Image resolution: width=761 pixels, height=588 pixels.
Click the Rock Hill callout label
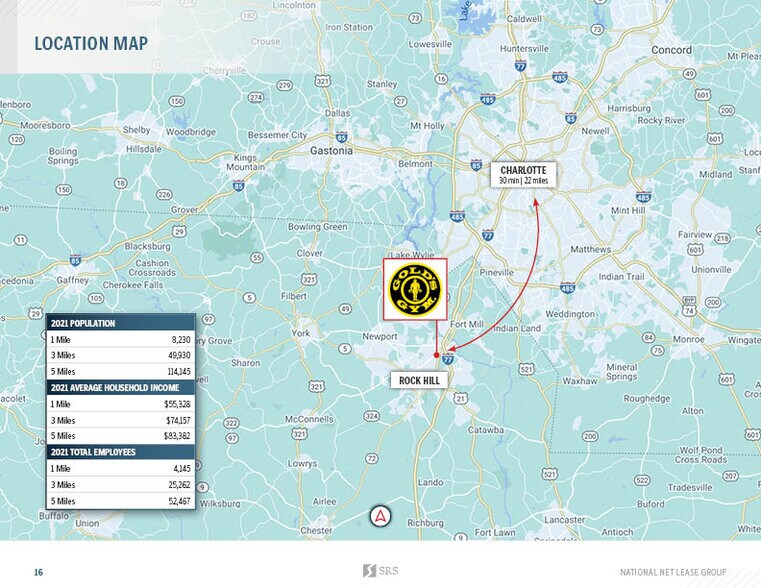pyautogui.click(x=419, y=380)
